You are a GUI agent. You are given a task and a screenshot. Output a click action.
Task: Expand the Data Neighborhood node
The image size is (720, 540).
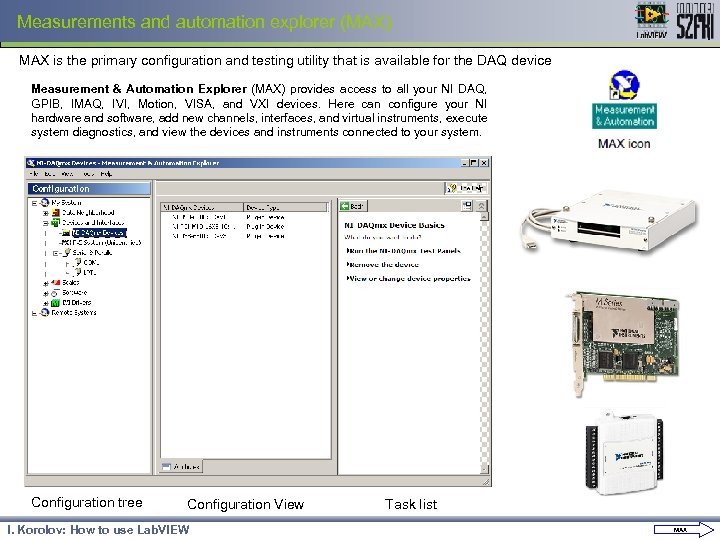tap(45, 213)
